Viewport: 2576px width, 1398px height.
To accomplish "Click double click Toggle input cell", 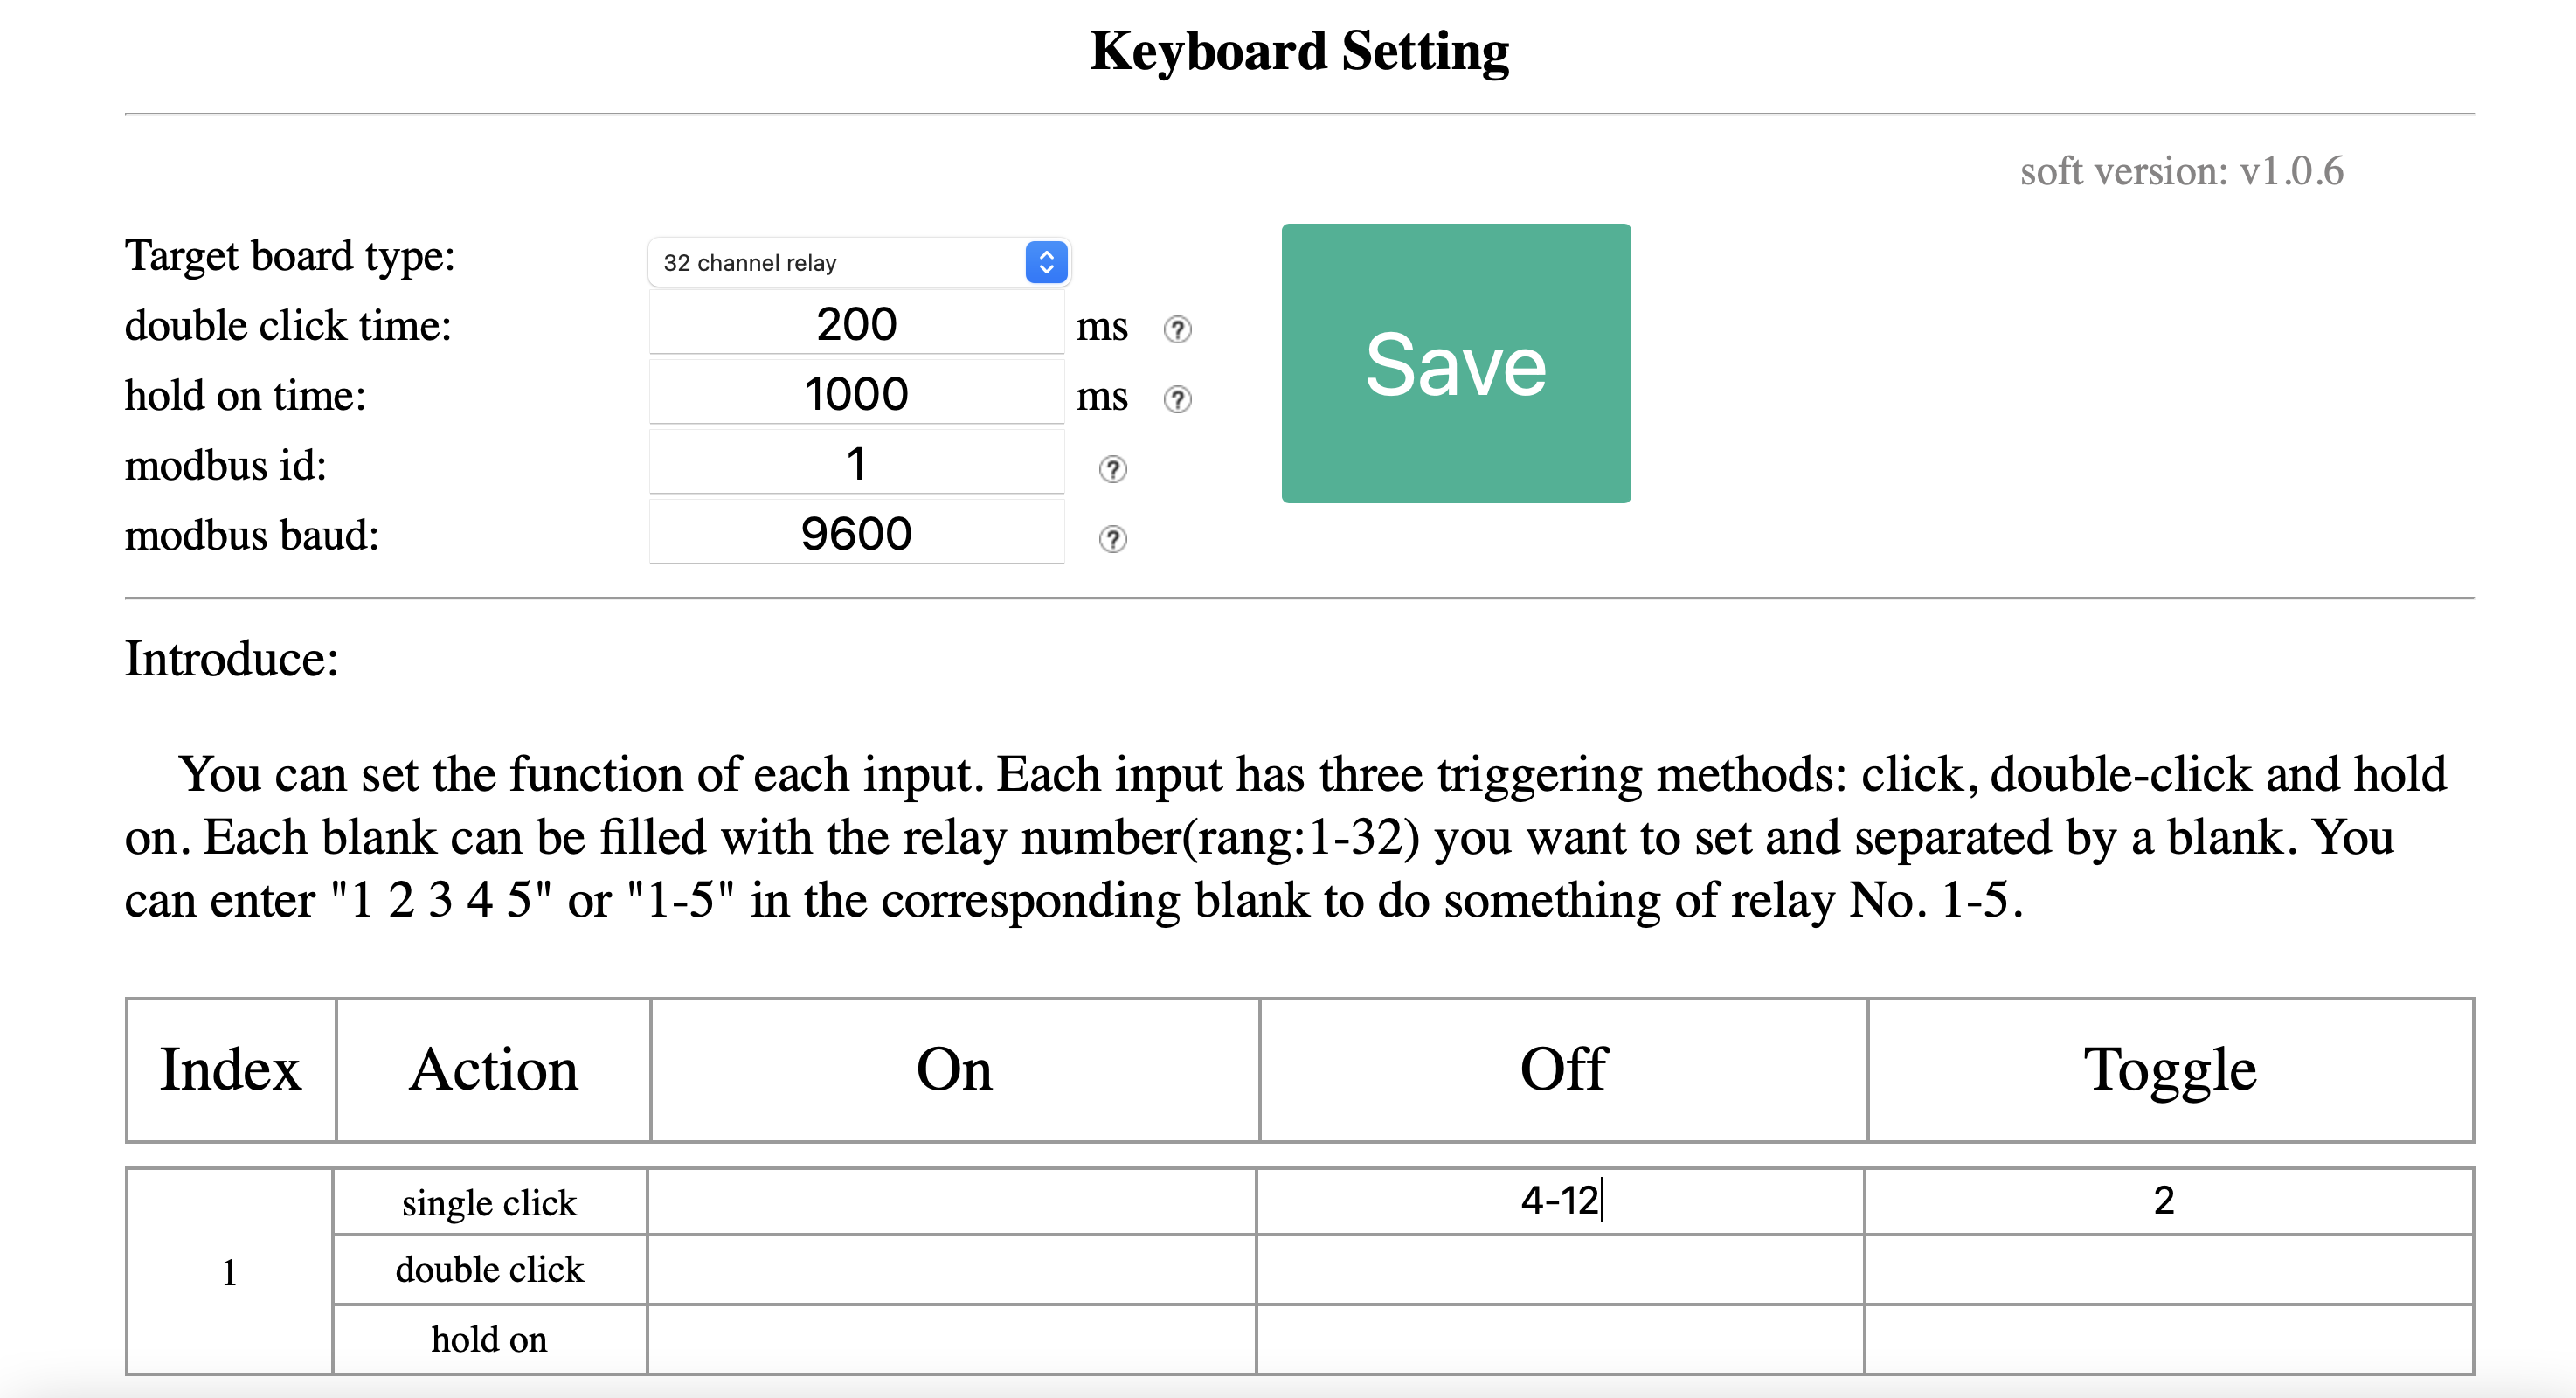I will pyautogui.click(x=2168, y=1270).
